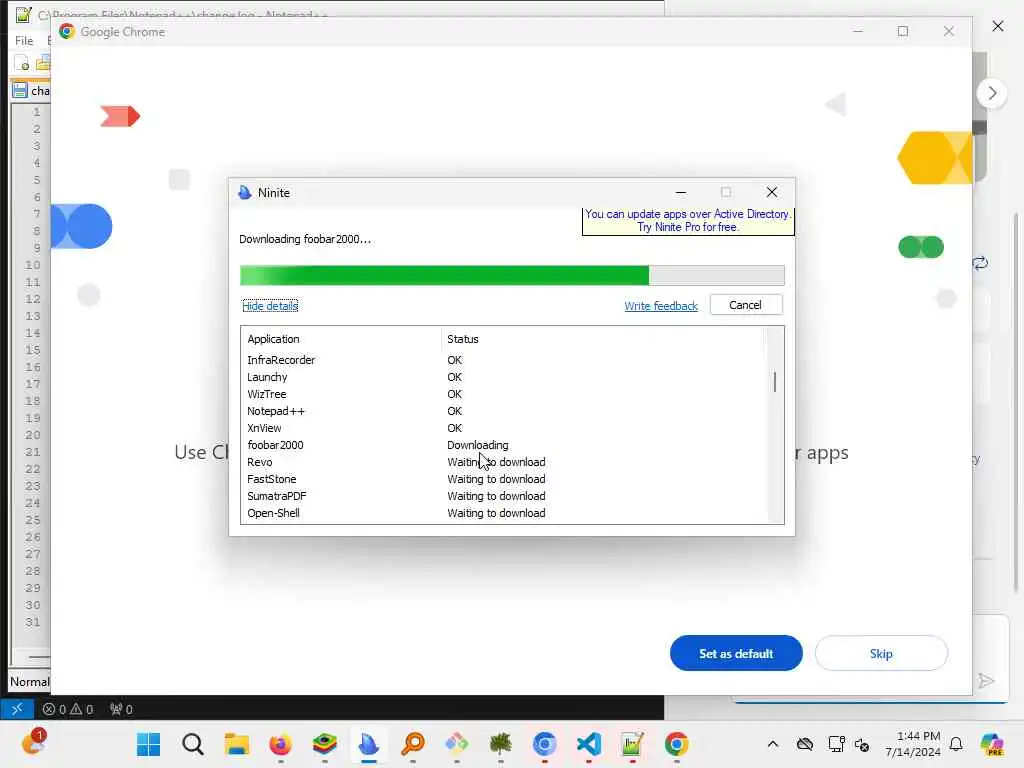Select the Revo row

(x=503, y=462)
